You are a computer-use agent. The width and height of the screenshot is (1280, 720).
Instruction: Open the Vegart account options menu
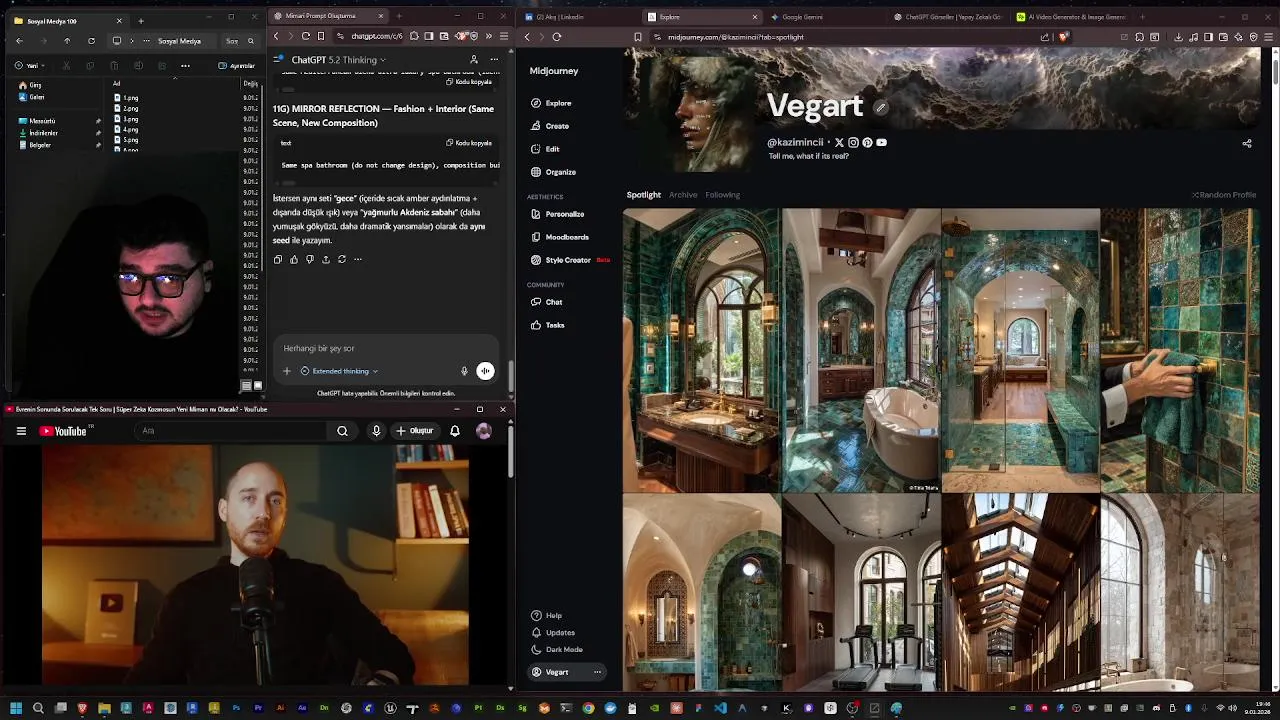pyautogui.click(x=598, y=672)
